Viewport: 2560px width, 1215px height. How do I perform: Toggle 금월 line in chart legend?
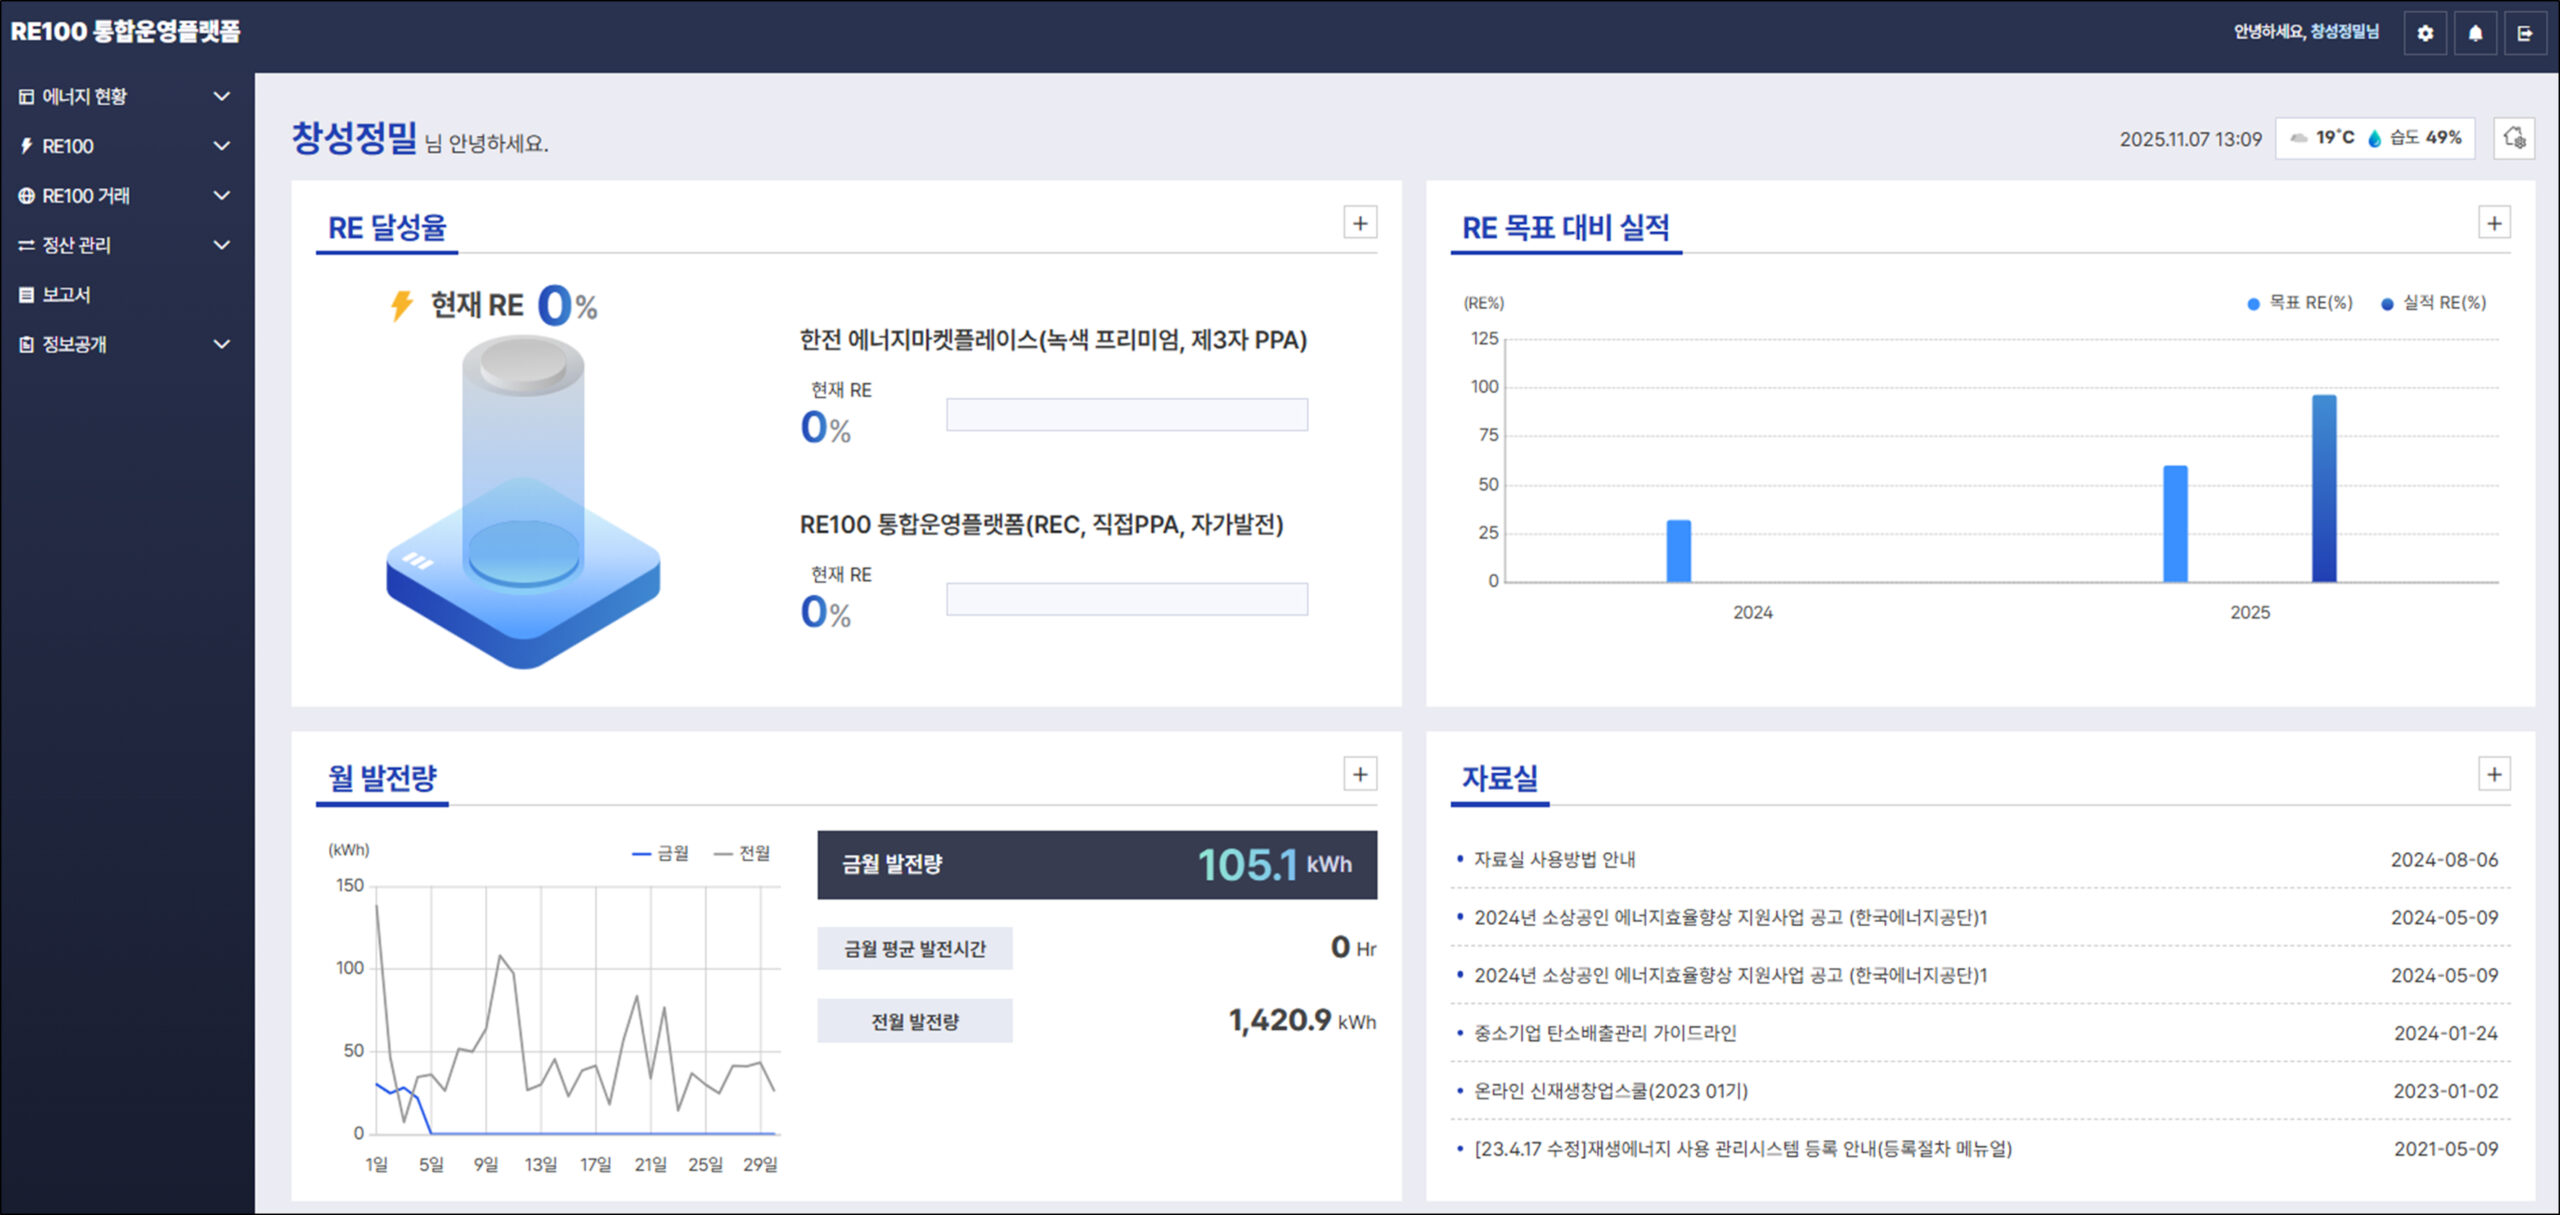pyautogui.click(x=661, y=853)
